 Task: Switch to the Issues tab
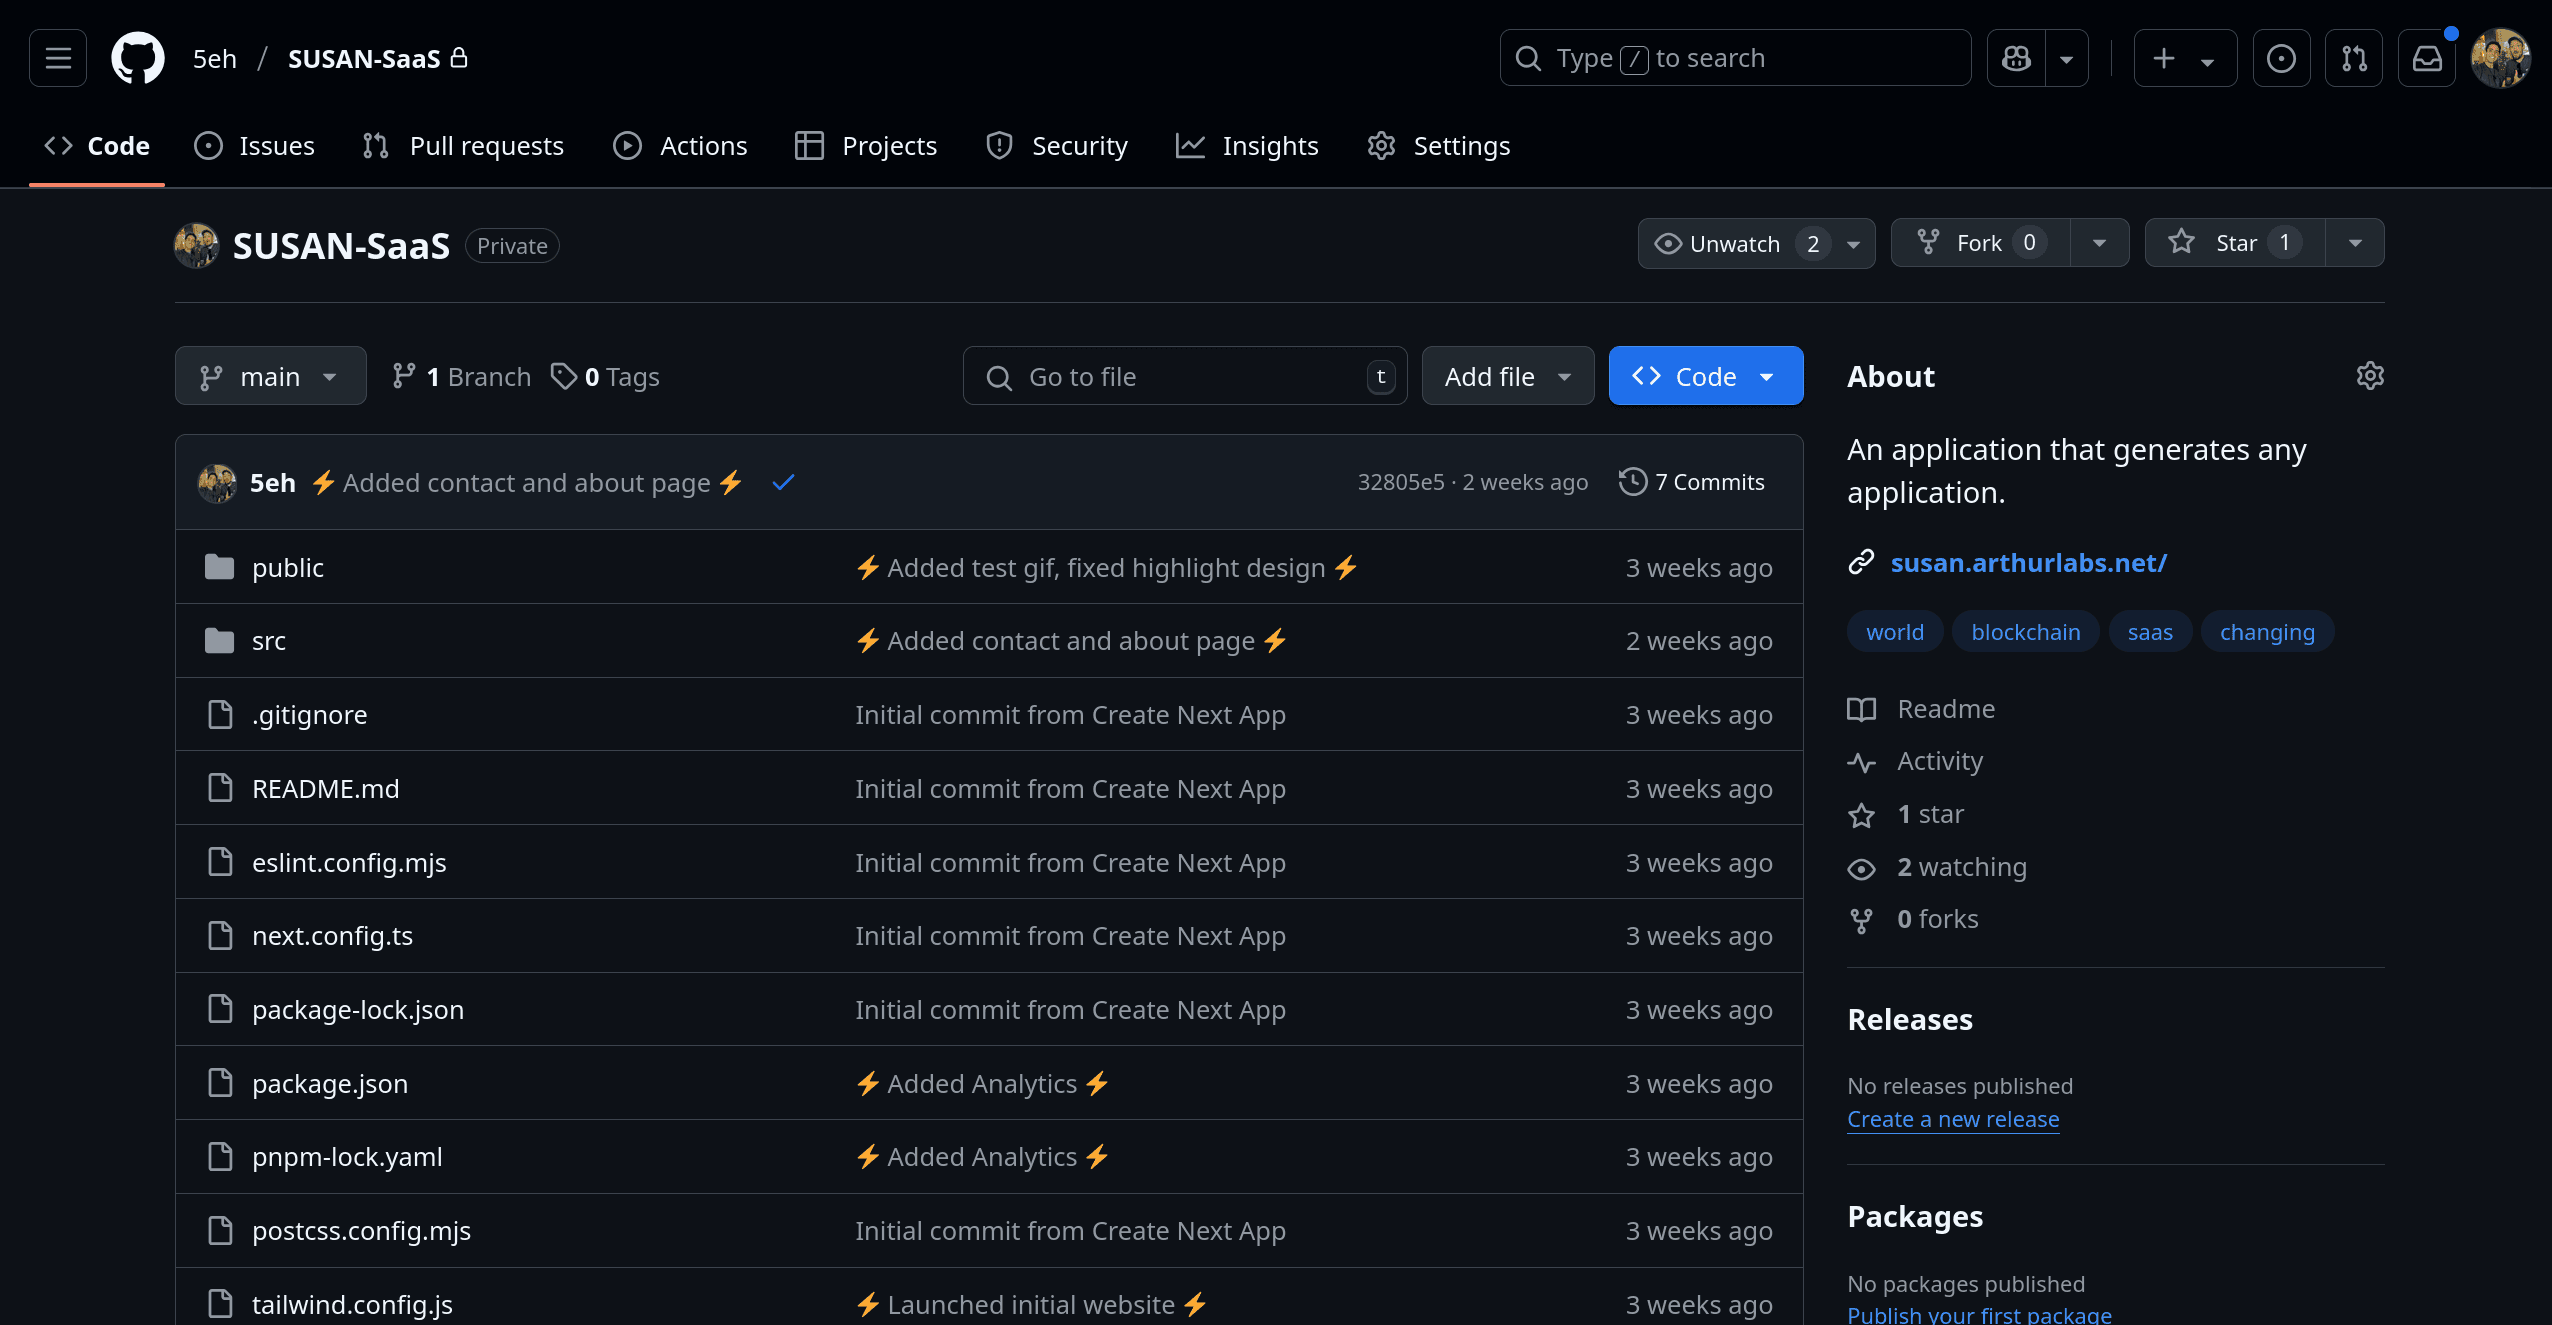pos(254,146)
